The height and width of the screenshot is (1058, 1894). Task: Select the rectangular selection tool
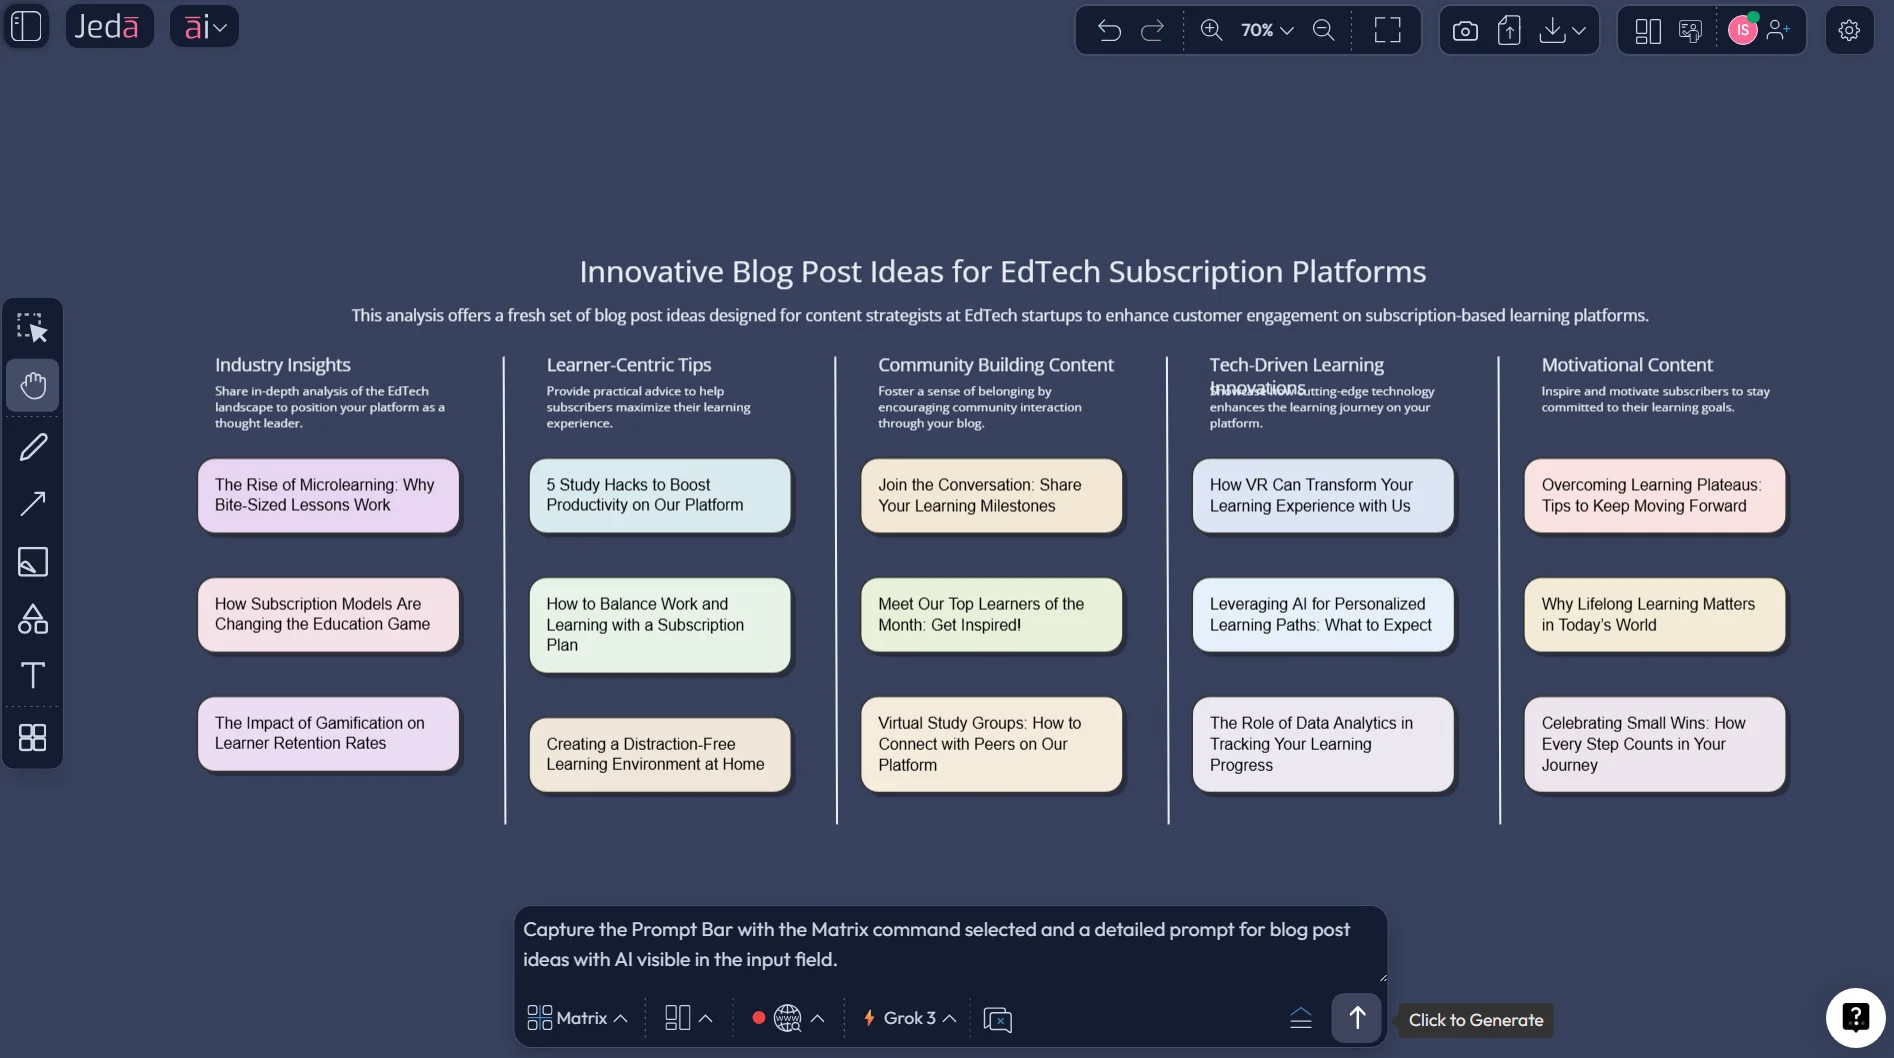(33, 326)
